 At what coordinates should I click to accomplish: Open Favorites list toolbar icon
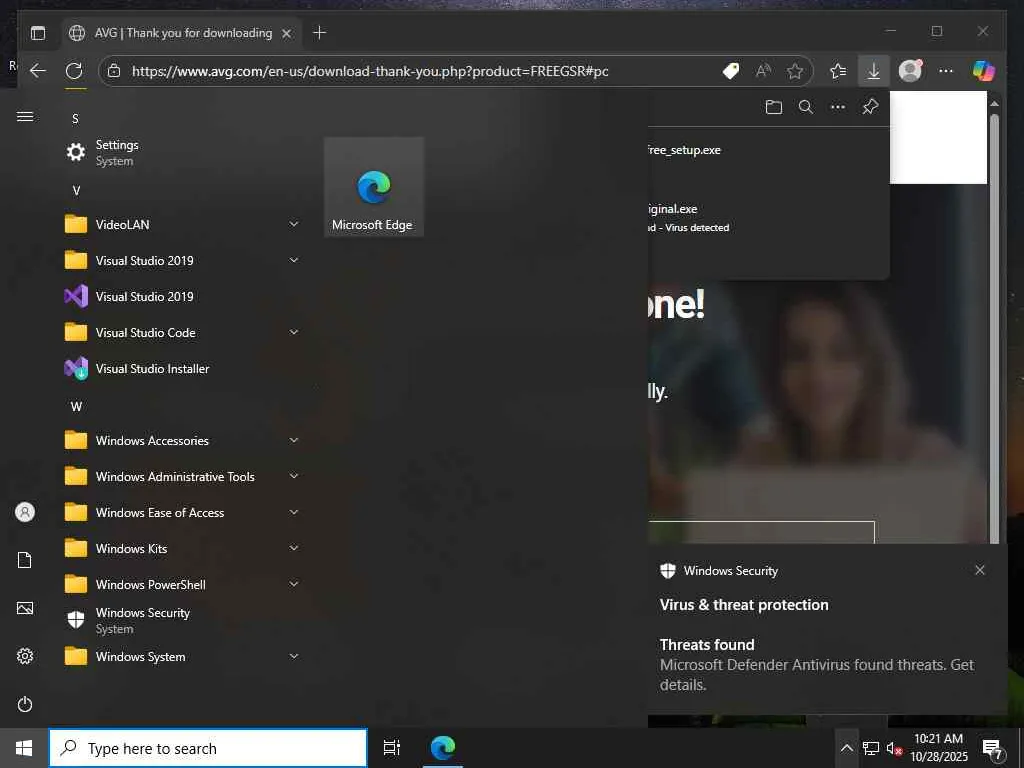[x=839, y=71]
